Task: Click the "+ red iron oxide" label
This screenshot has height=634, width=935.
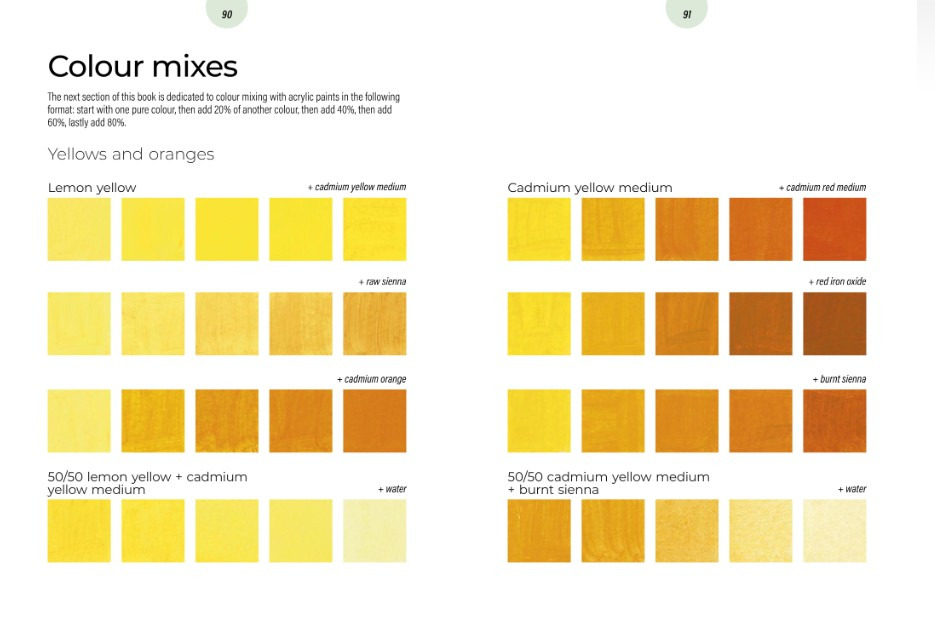Action: [838, 282]
